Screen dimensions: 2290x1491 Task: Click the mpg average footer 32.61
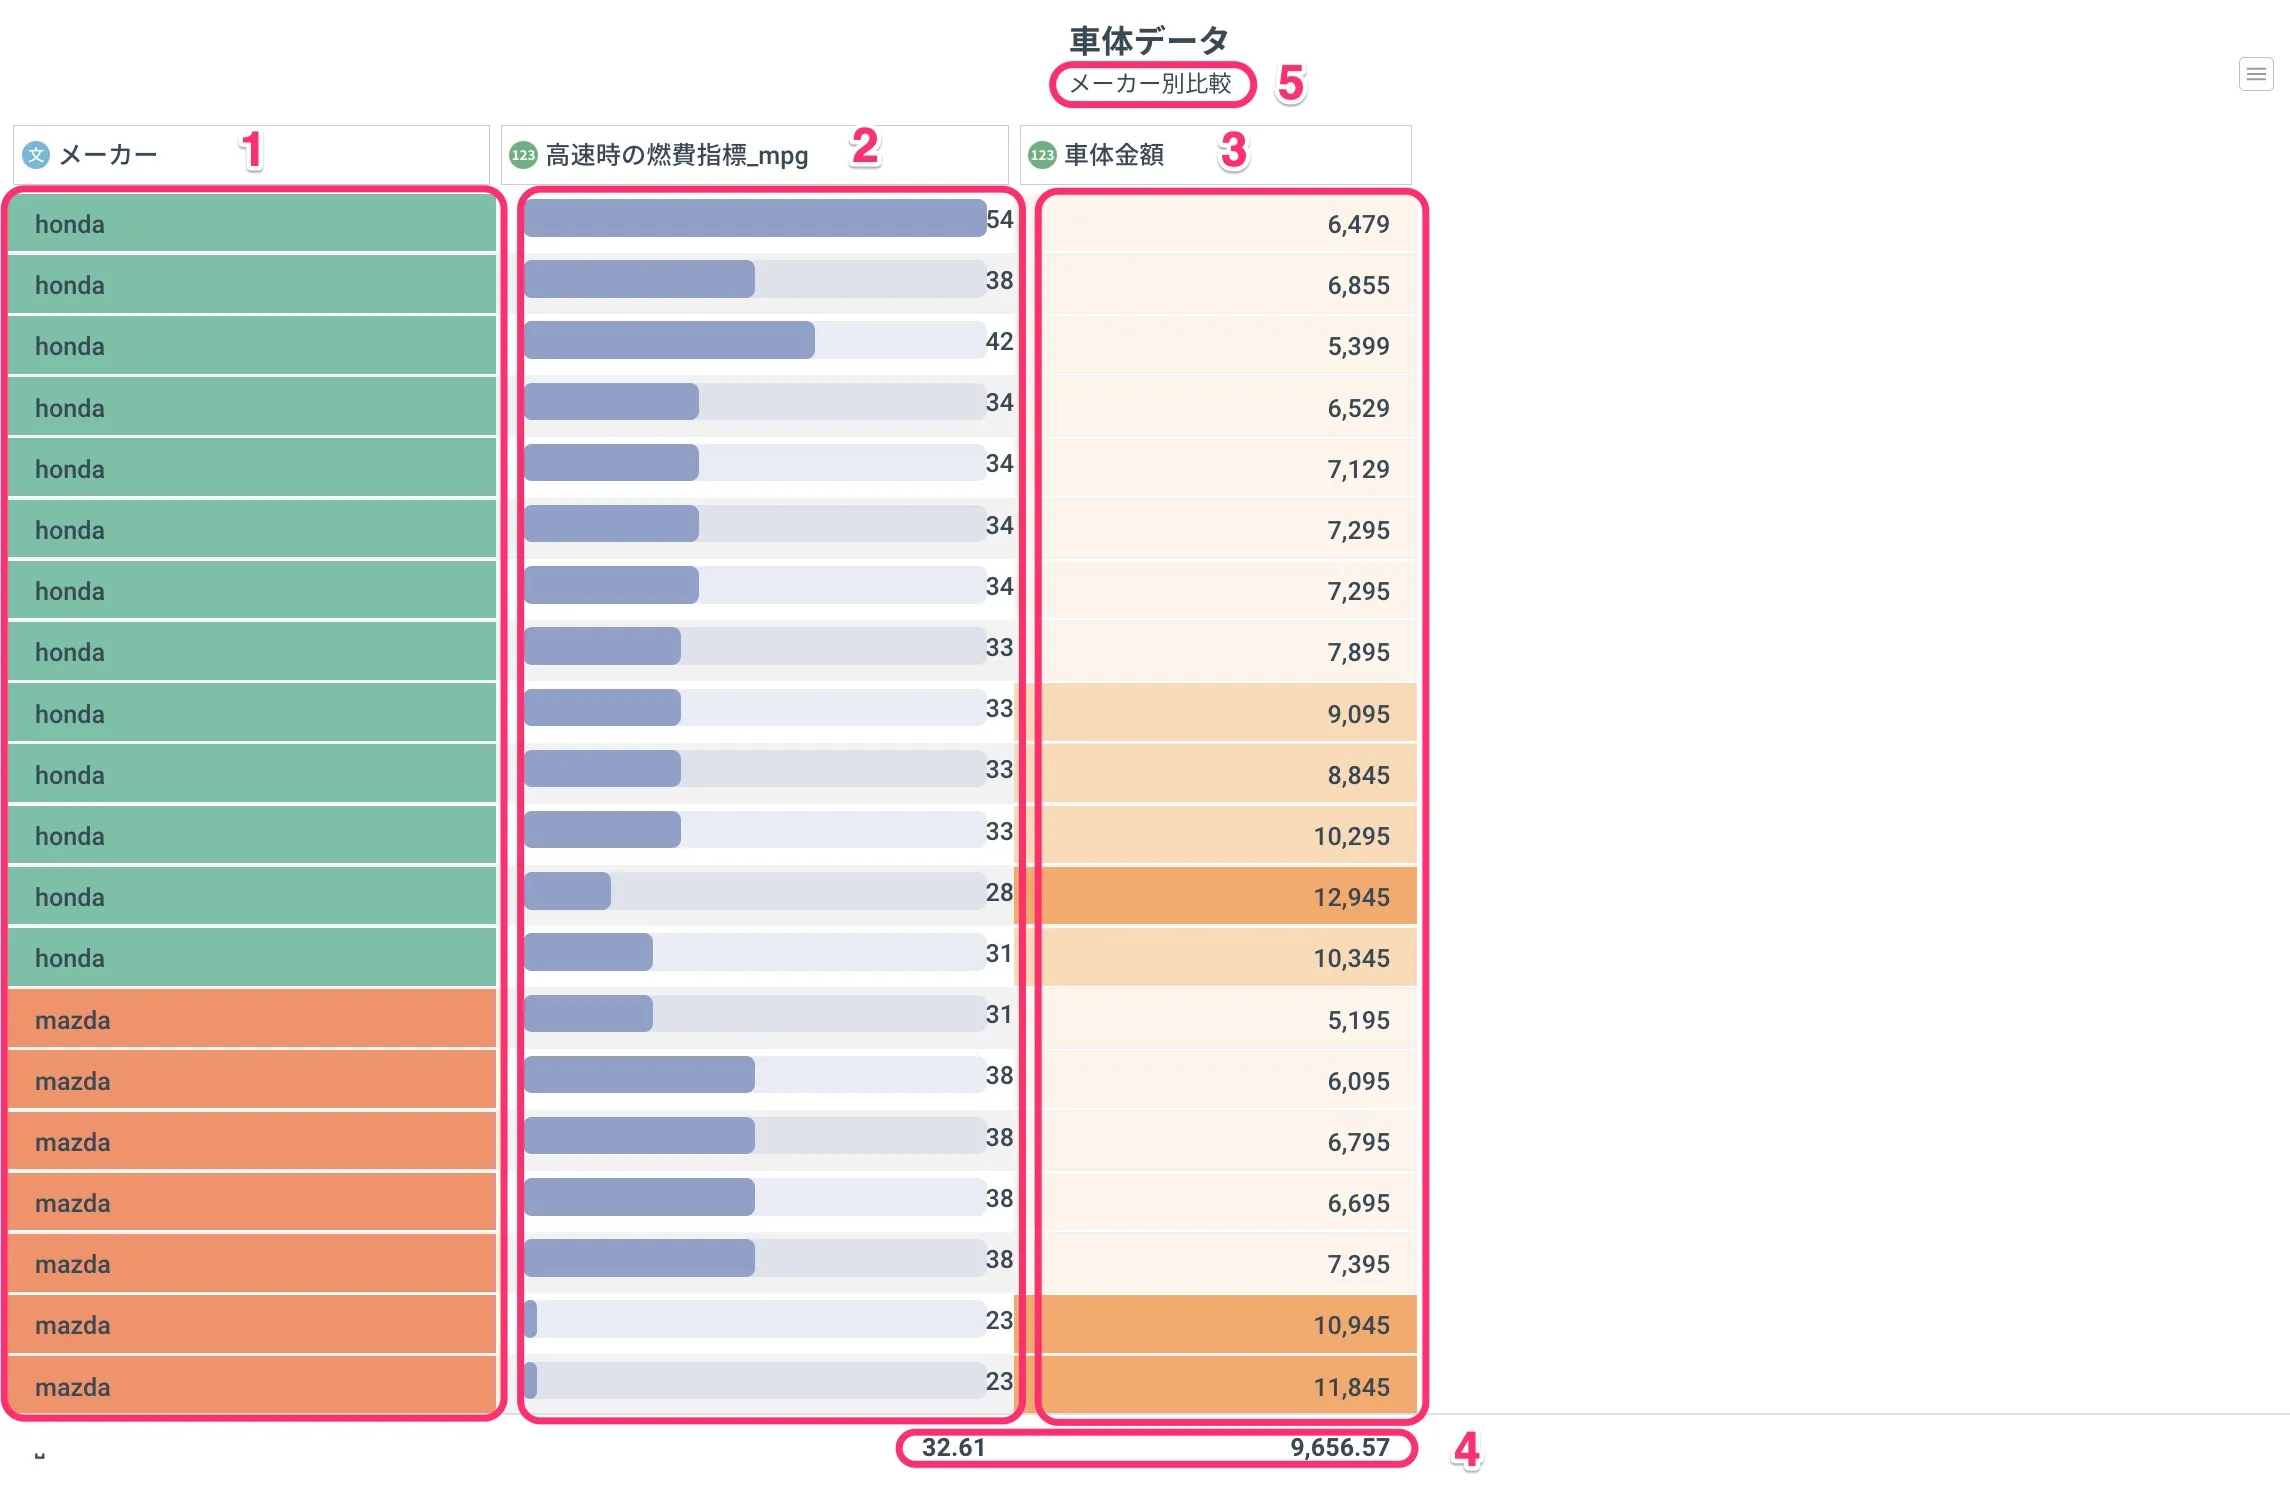[x=953, y=1447]
